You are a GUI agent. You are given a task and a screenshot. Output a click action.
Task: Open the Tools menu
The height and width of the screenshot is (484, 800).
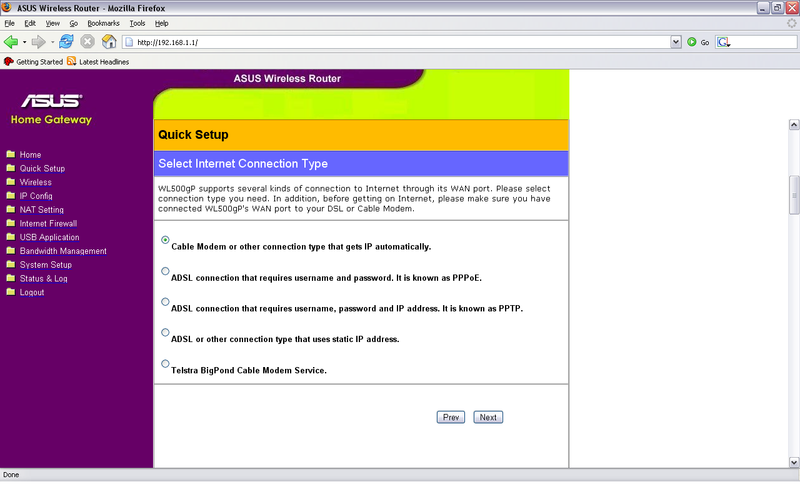point(137,23)
